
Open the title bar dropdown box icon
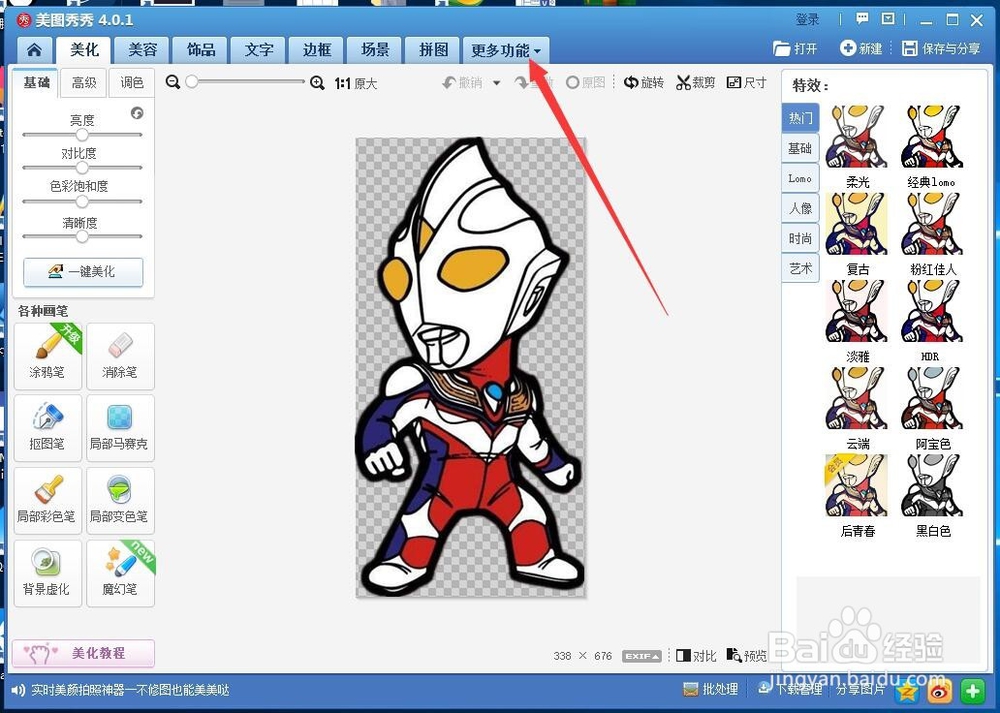(x=887, y=19)
